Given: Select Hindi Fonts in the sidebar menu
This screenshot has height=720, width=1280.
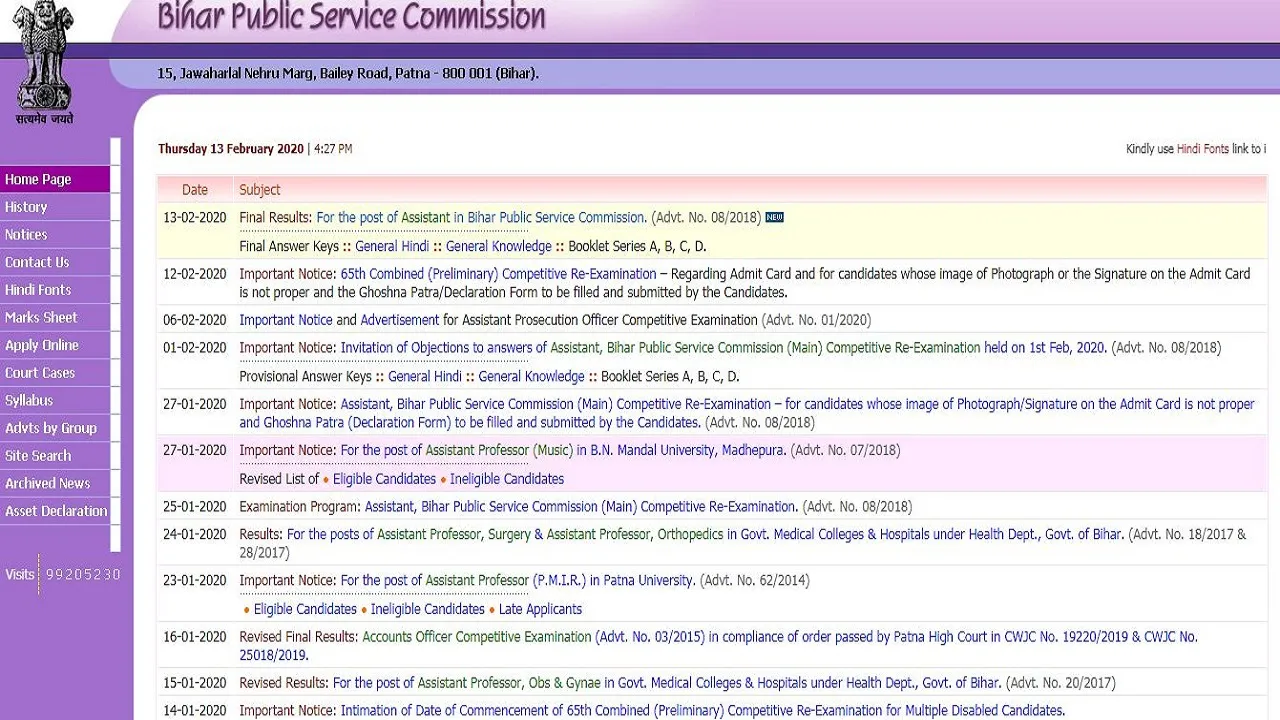Looking at the screenshot, I should pyautogui.click(x=55, y=290).
